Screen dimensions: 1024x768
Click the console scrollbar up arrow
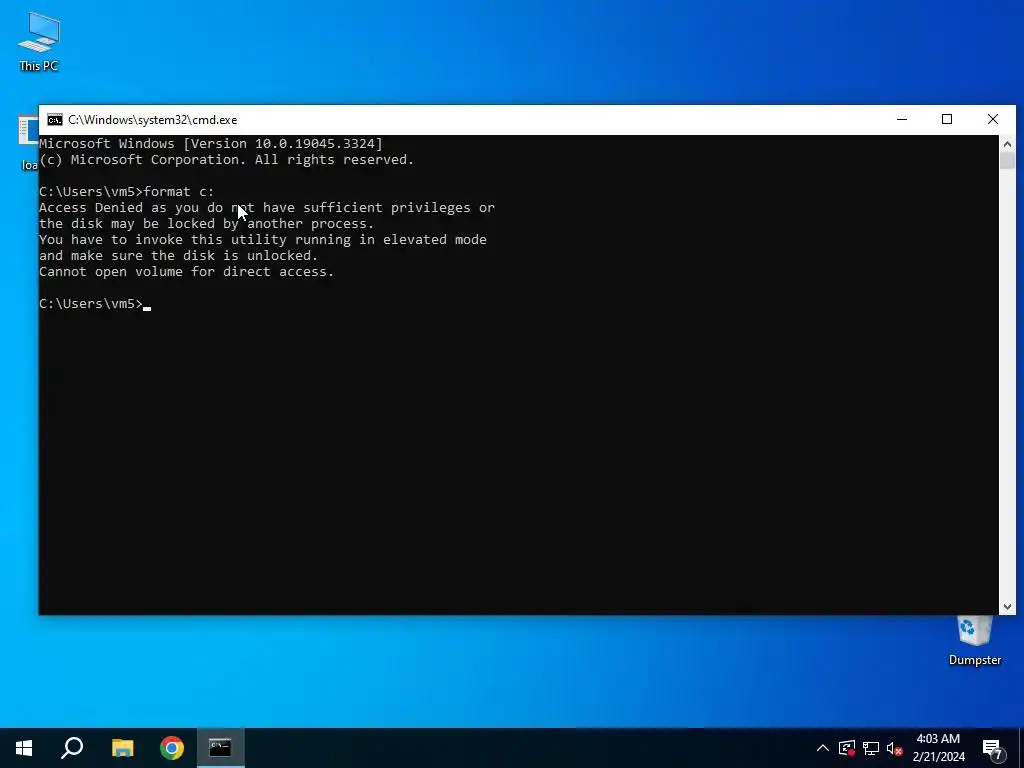click(1007, 144)
